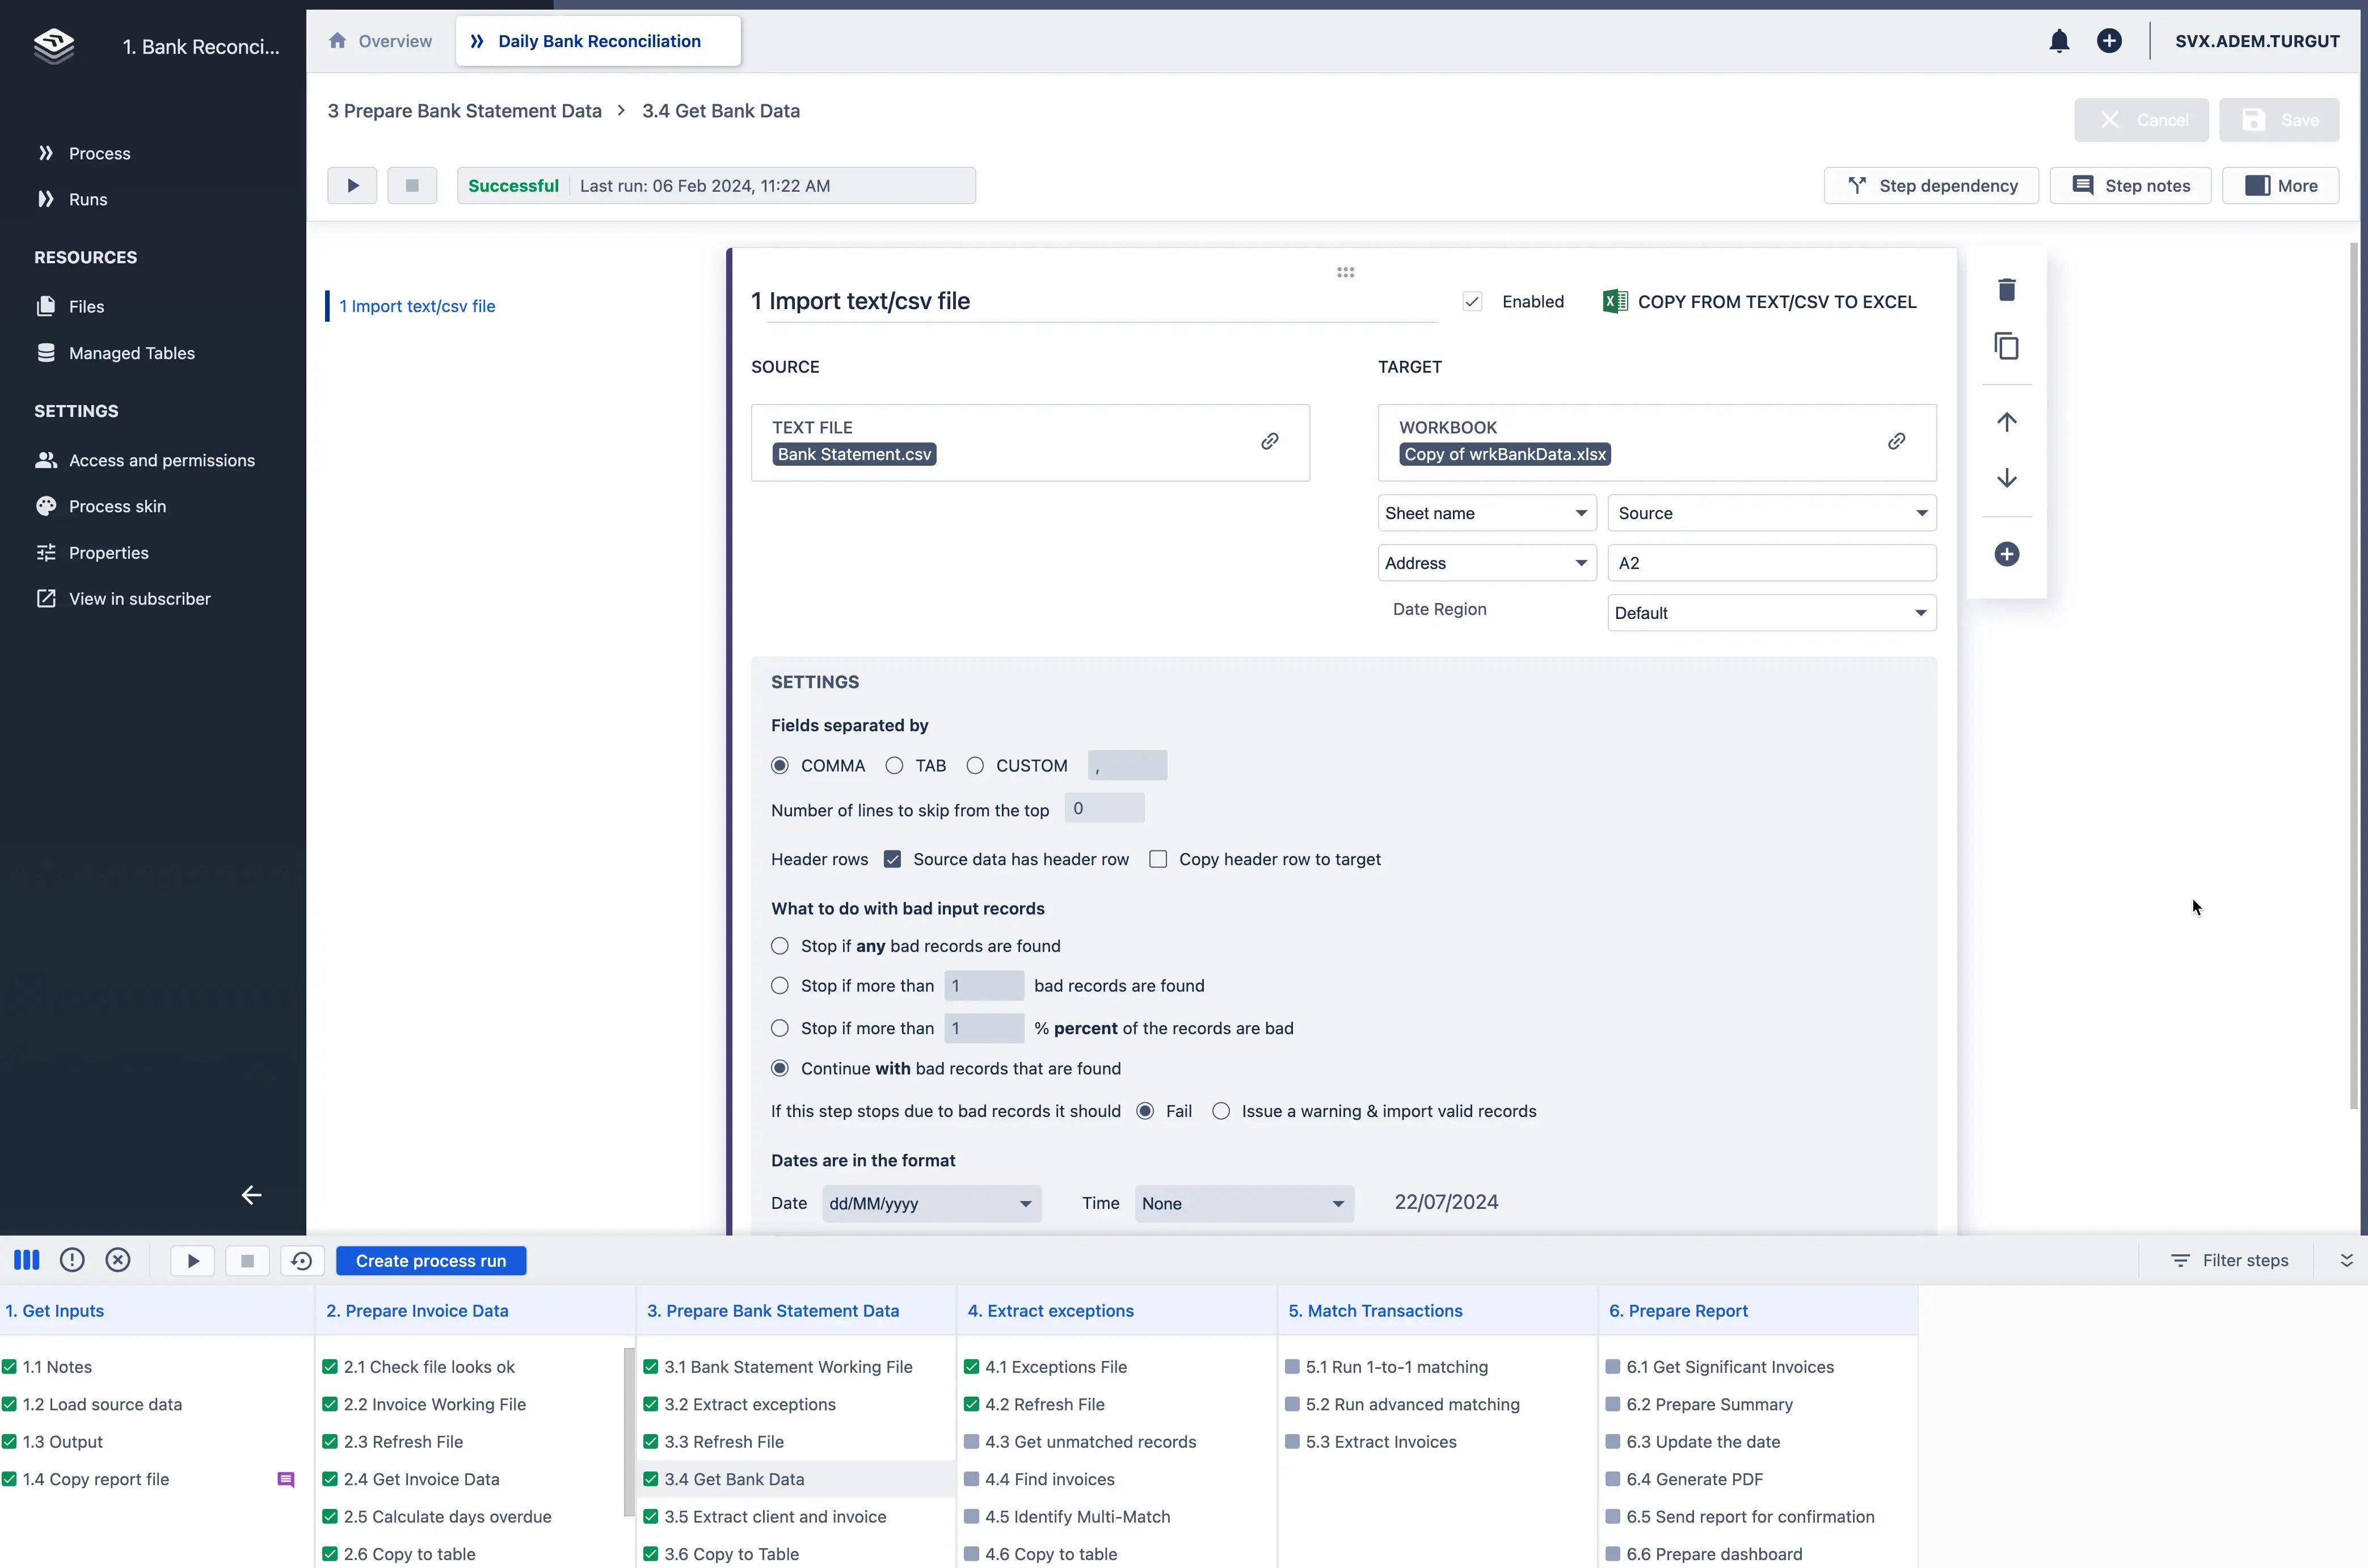The height and width of the screenshot is (1568, 2368).
Task: Click the A2 address input field
Action: [x=1770, y=563]
